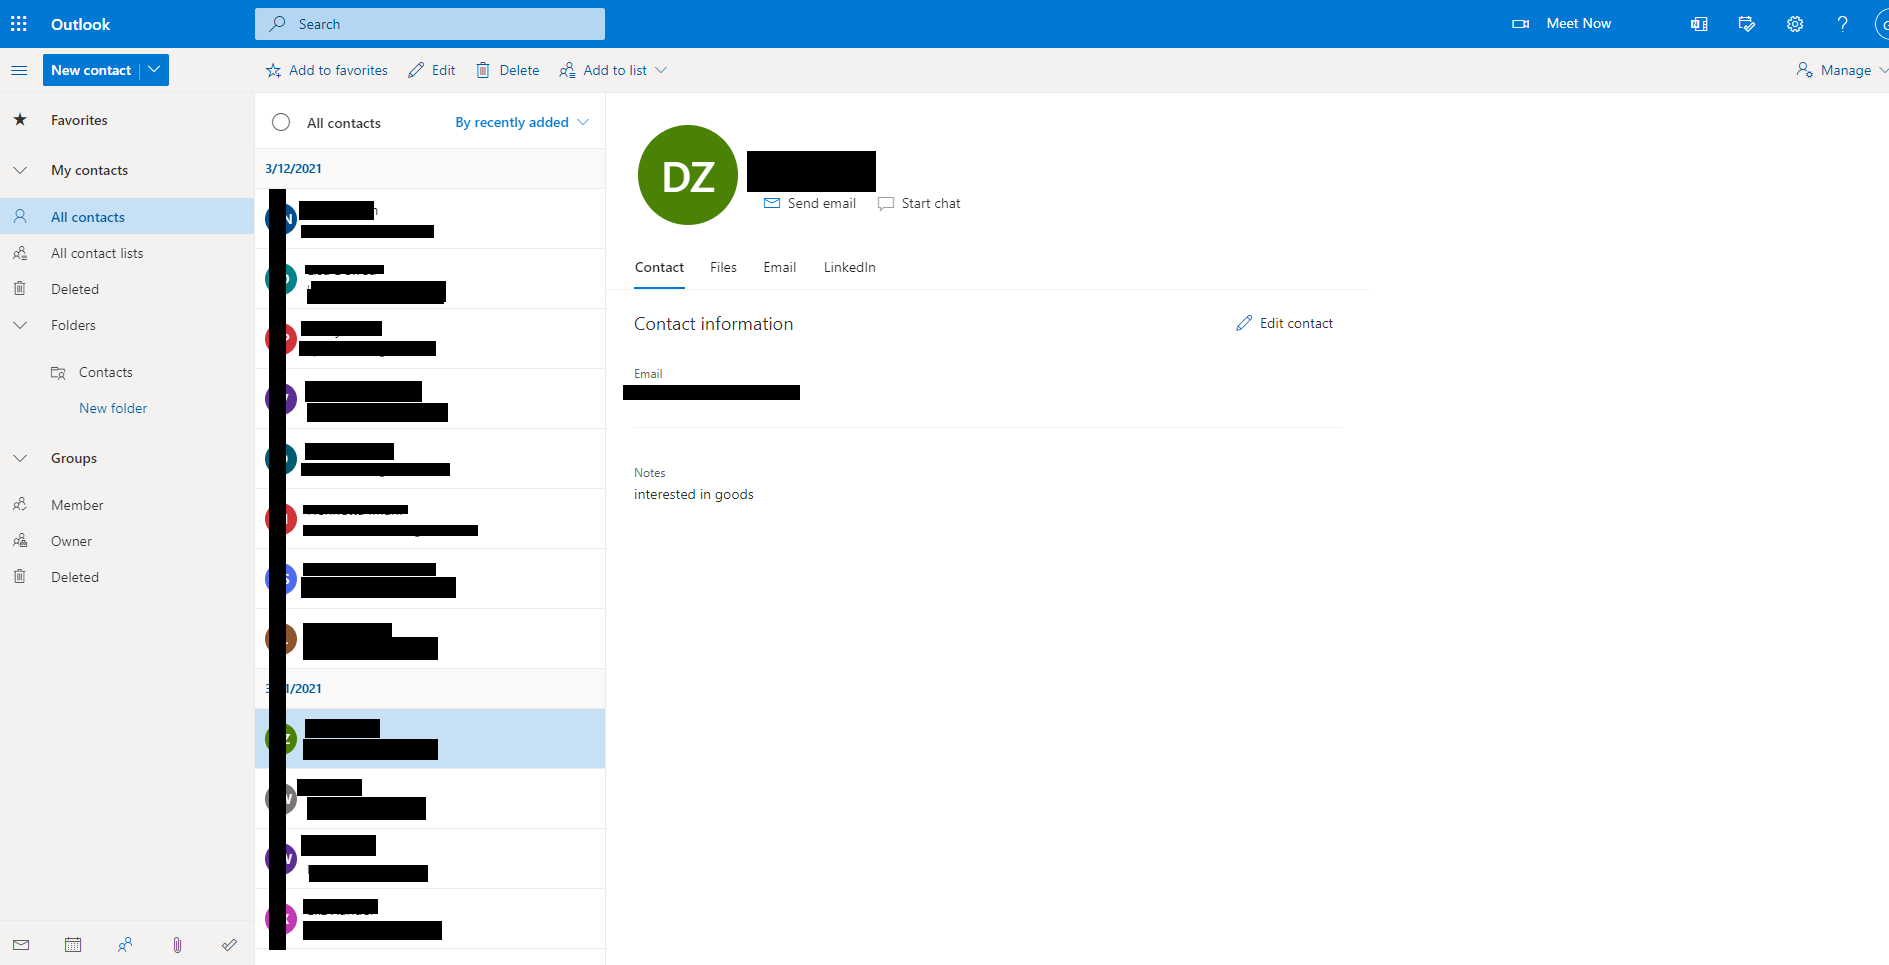Screen dimensions: 1889x965
Task: Open Files attachment icon in bottom bar
Action: click(x=177, y=944)
